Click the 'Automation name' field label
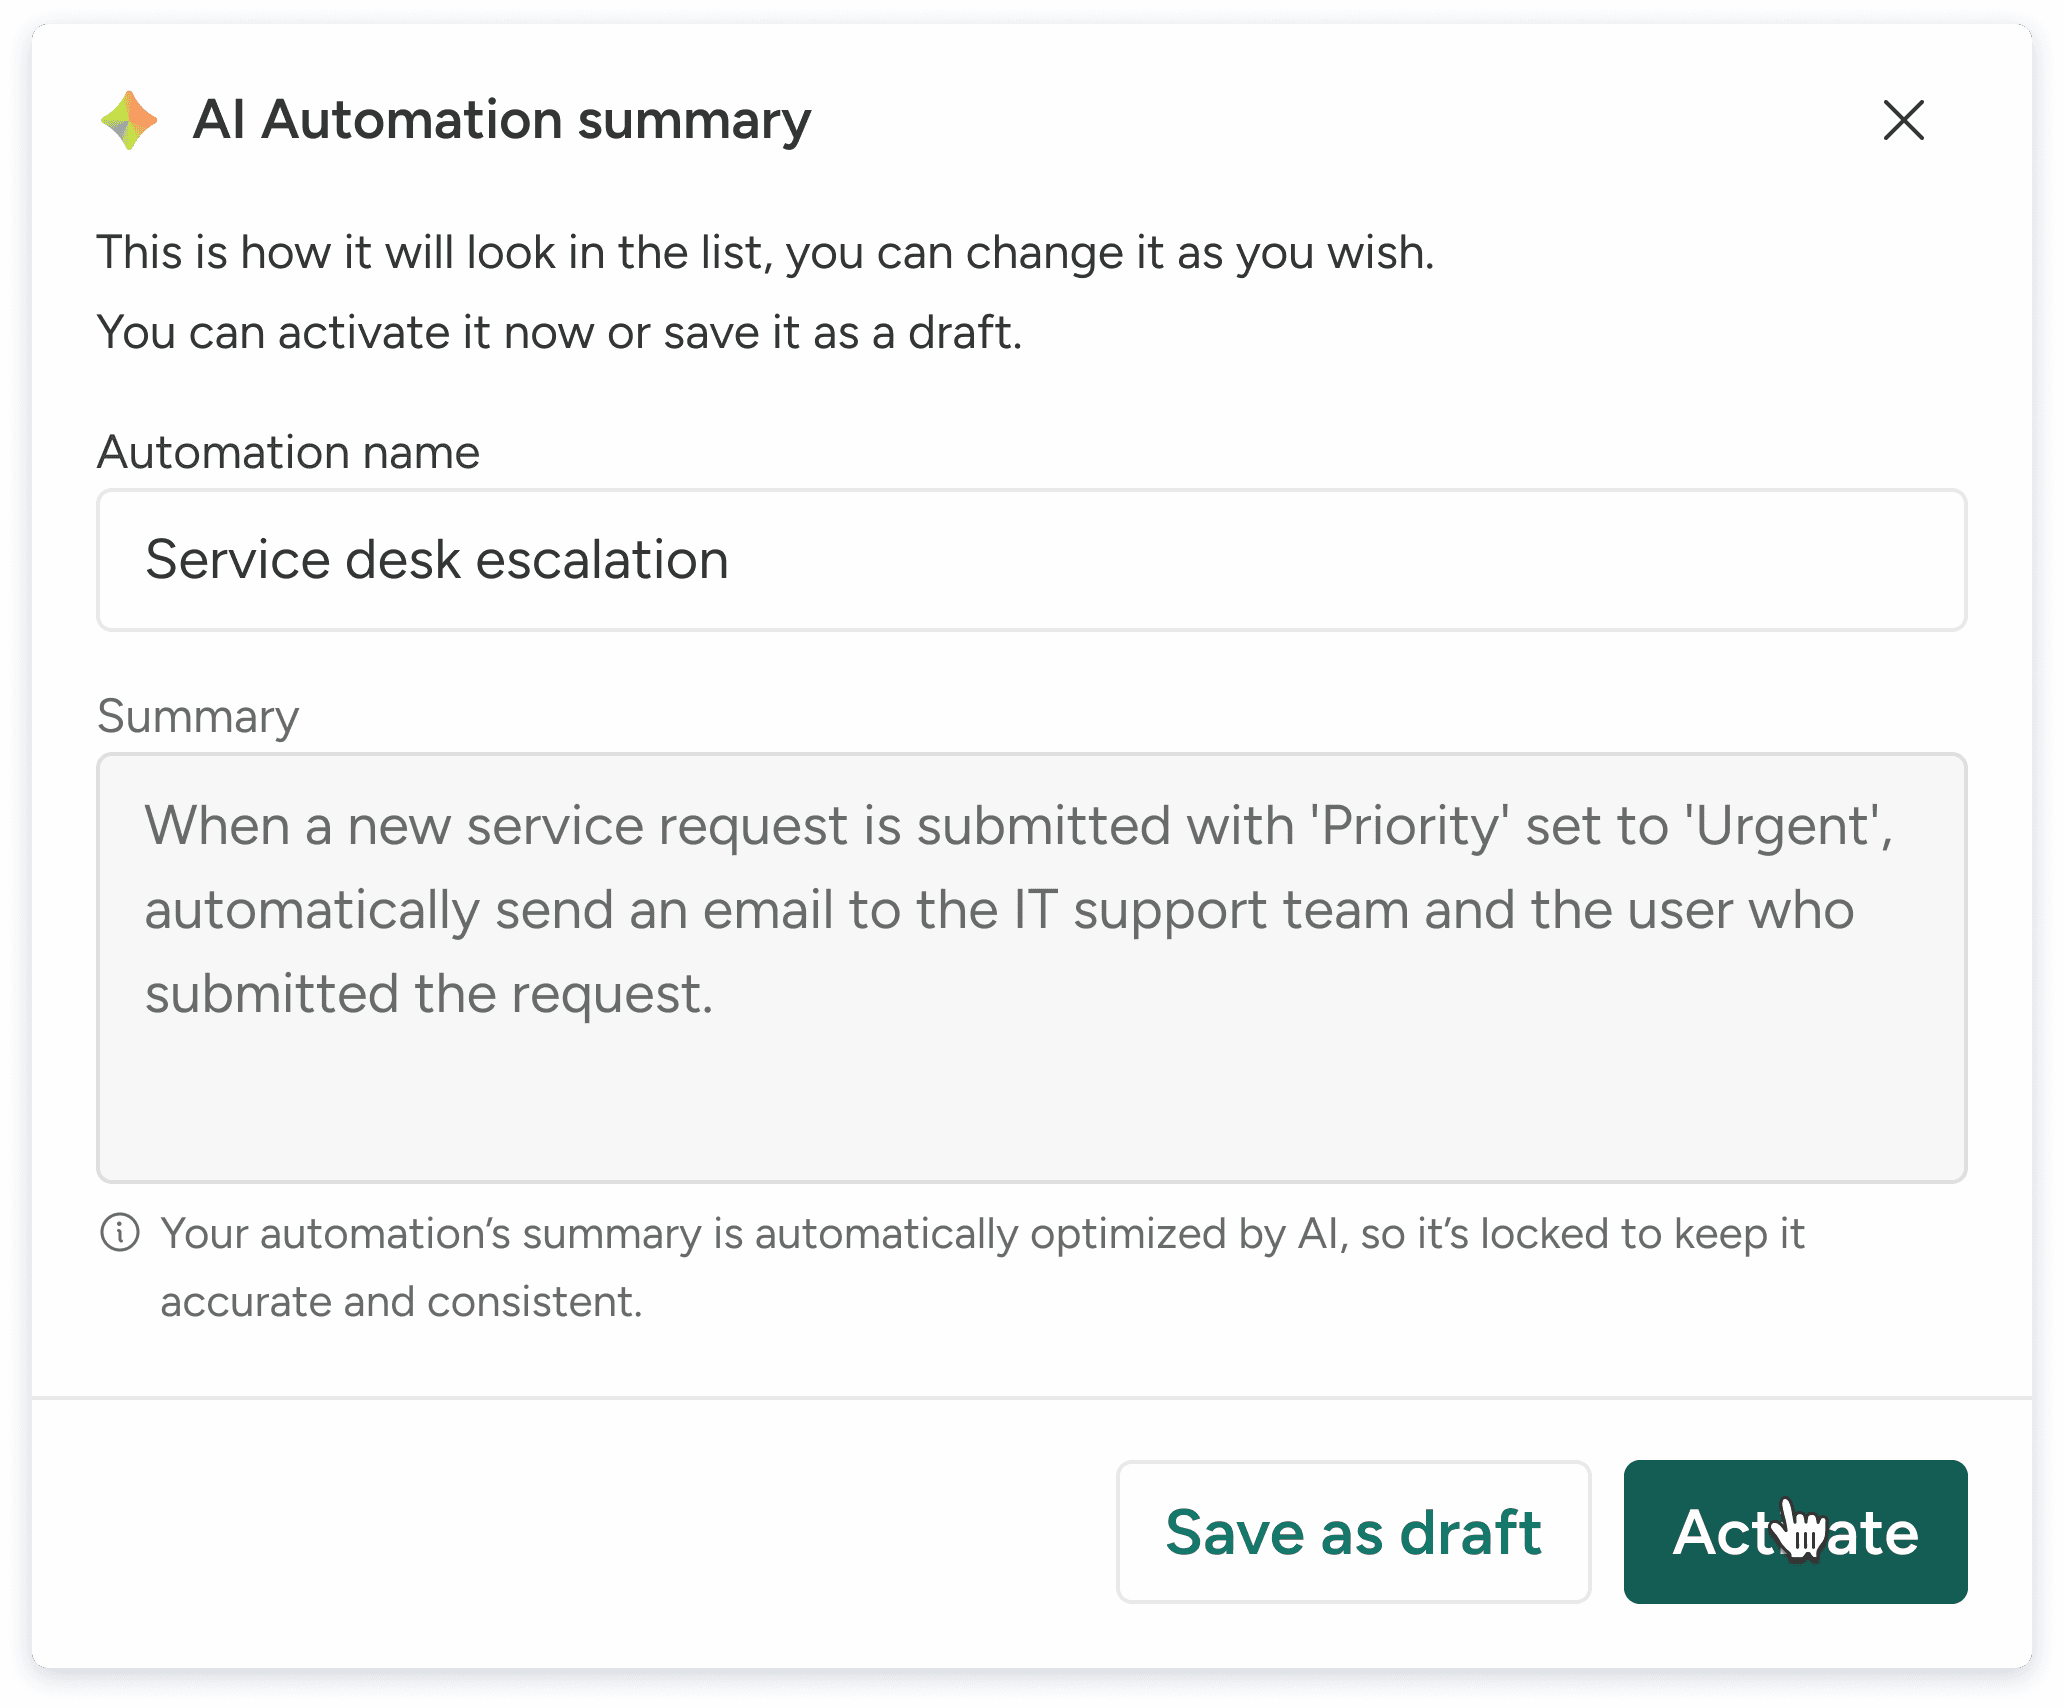The image size is (2064, 1708). point(288,452)
